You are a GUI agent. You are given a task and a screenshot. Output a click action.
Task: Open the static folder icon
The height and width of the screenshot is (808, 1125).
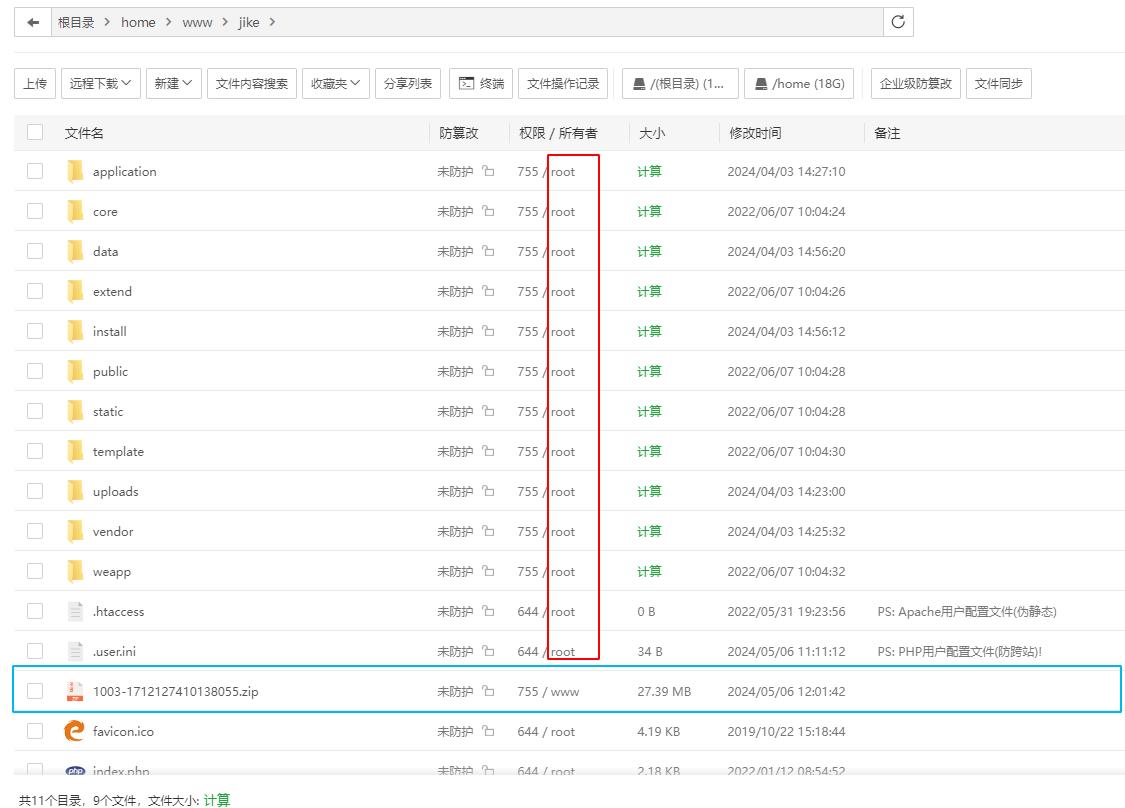coord(75,411)
